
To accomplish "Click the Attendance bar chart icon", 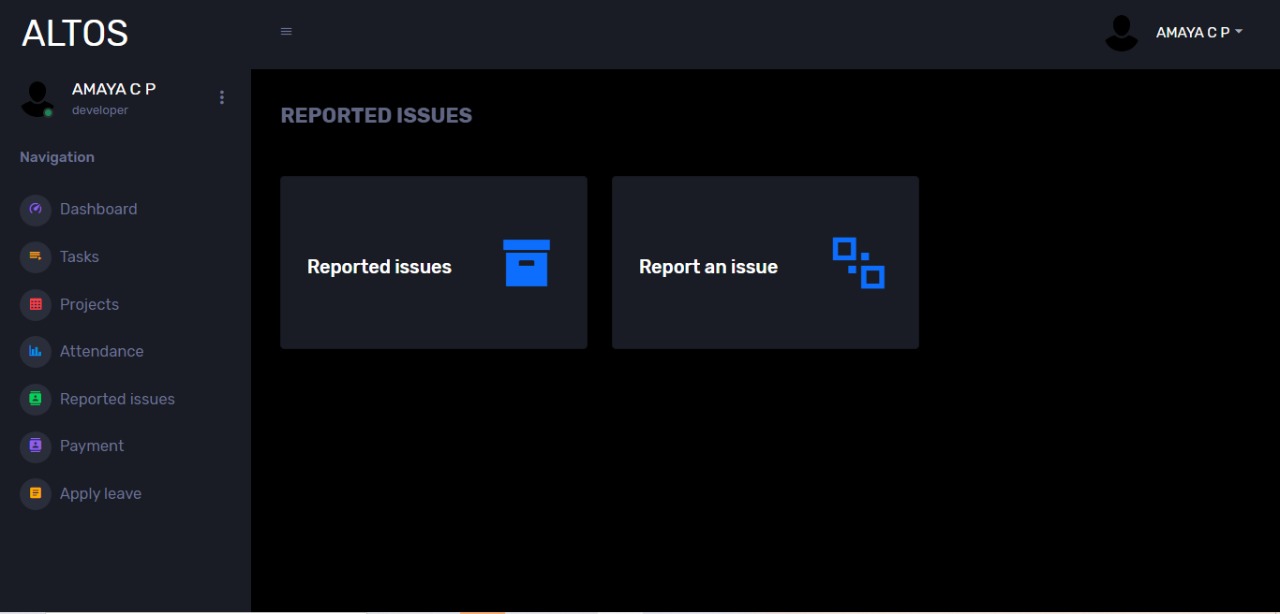I will 36,351.
